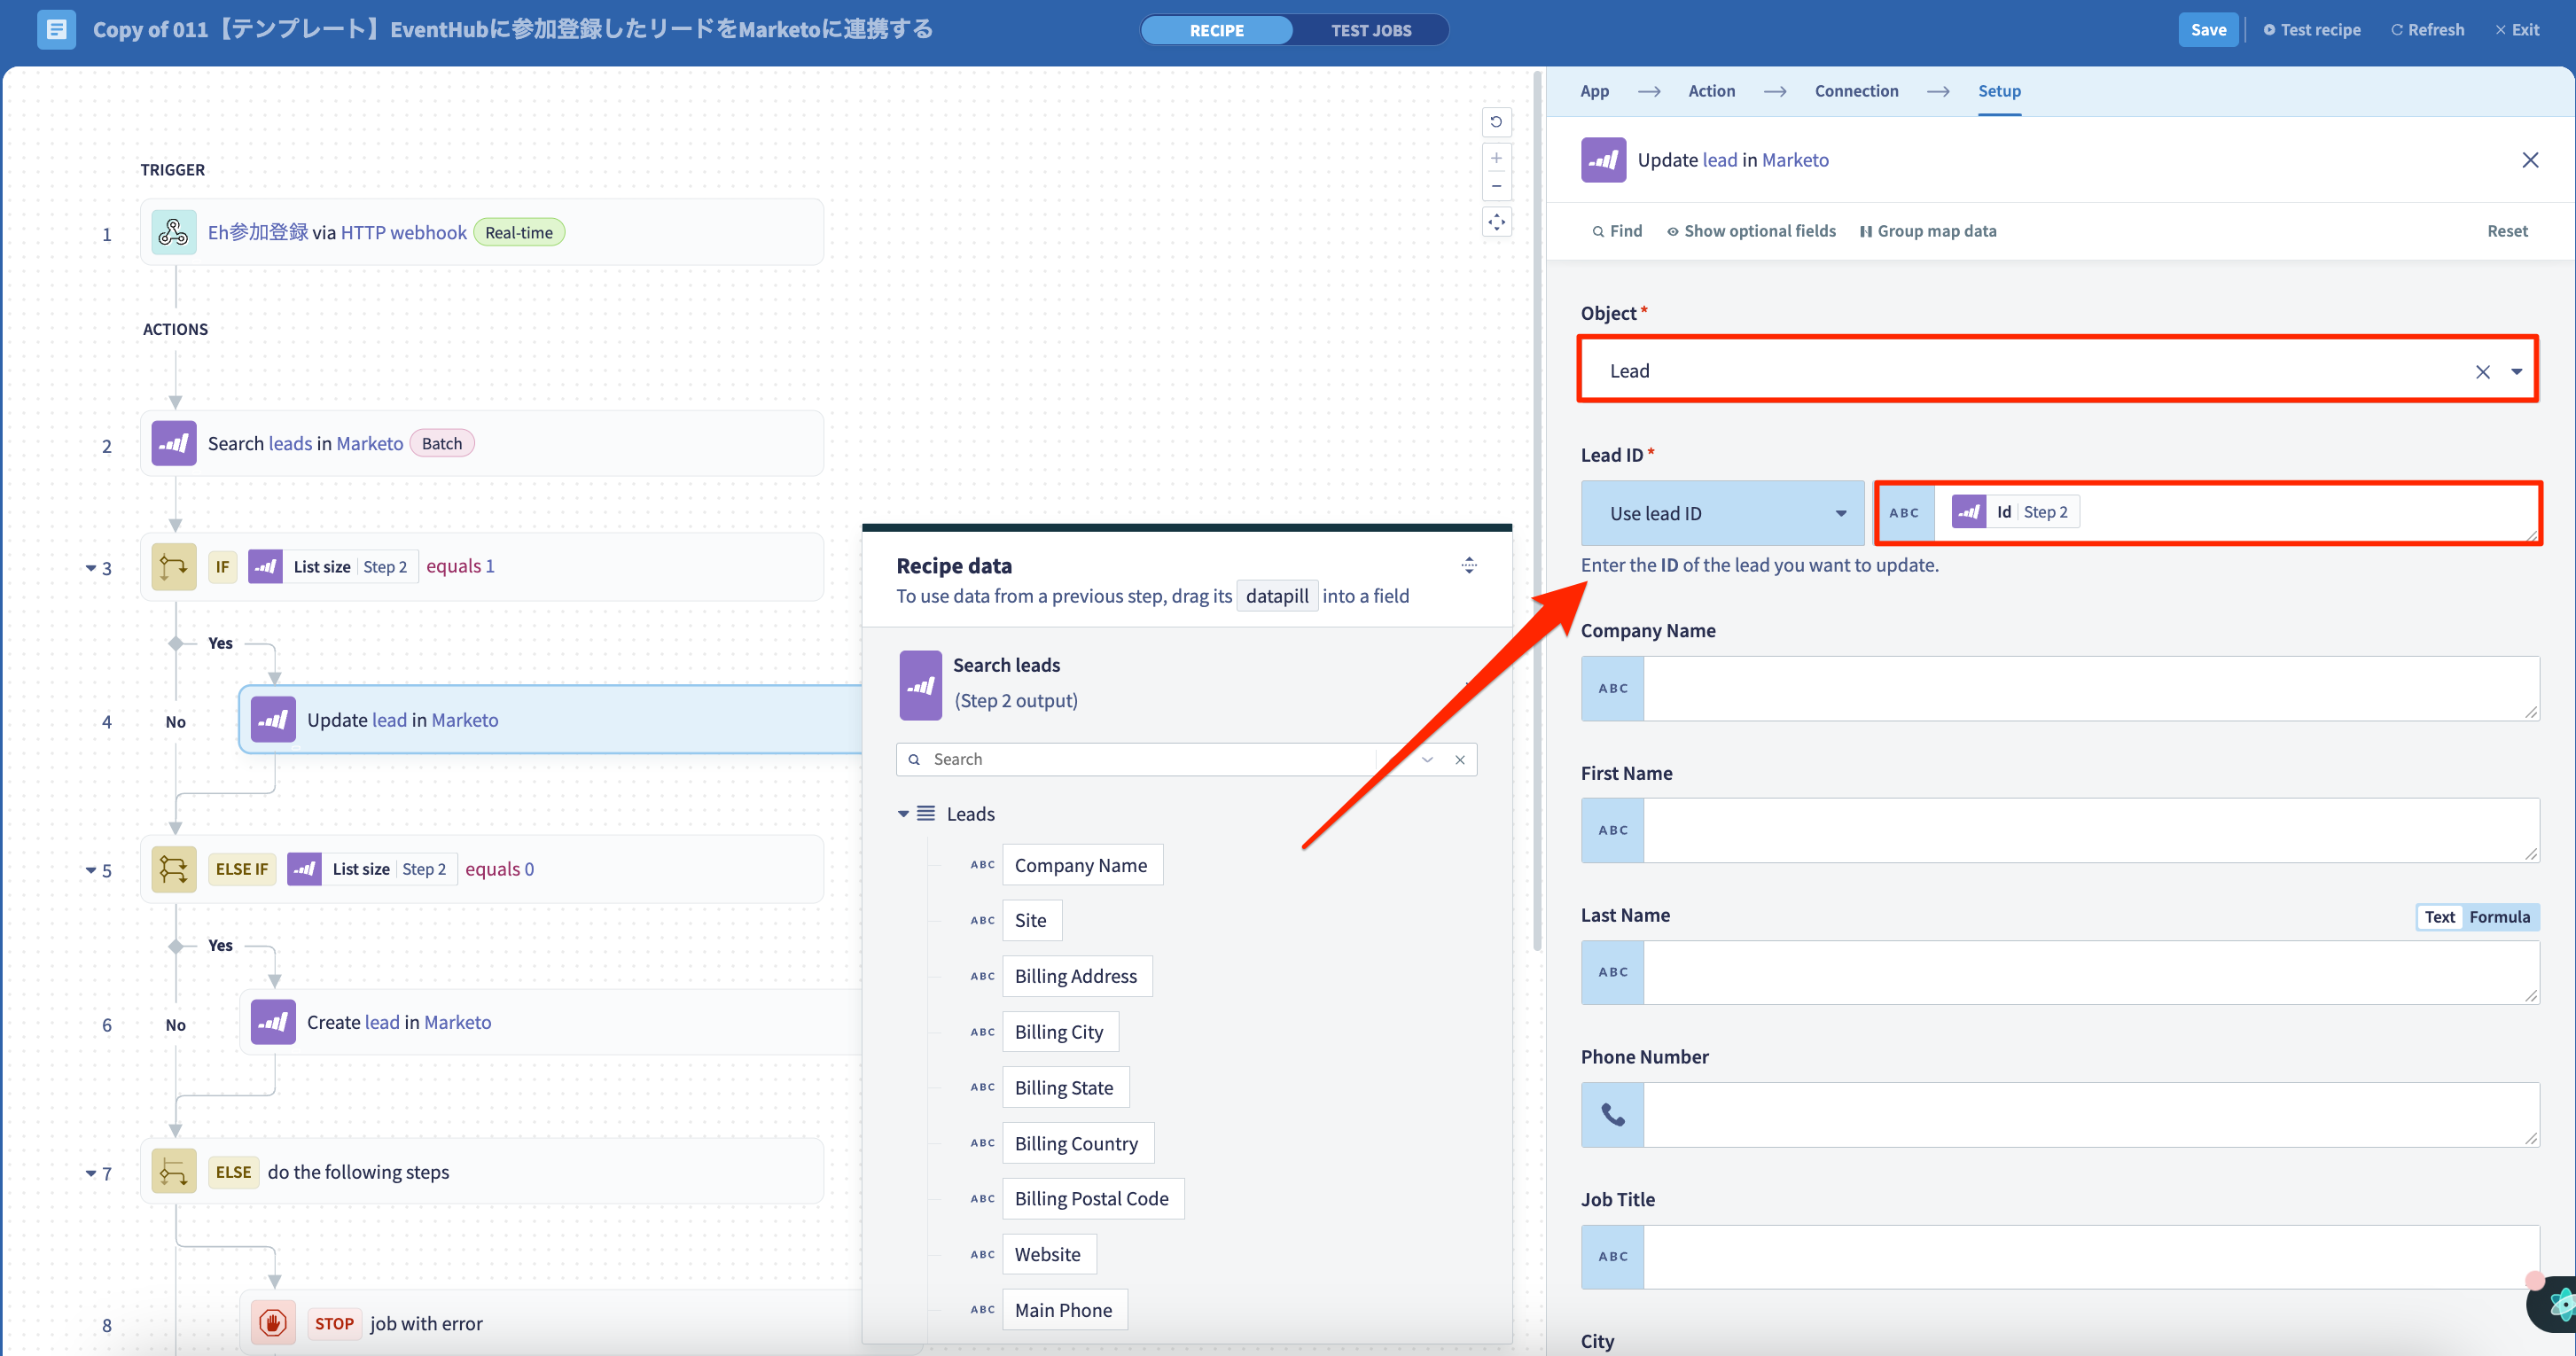Select the Main Phone datapill
Viewport: 2576px width, 1356px height.
(x=1065, y=1310)
